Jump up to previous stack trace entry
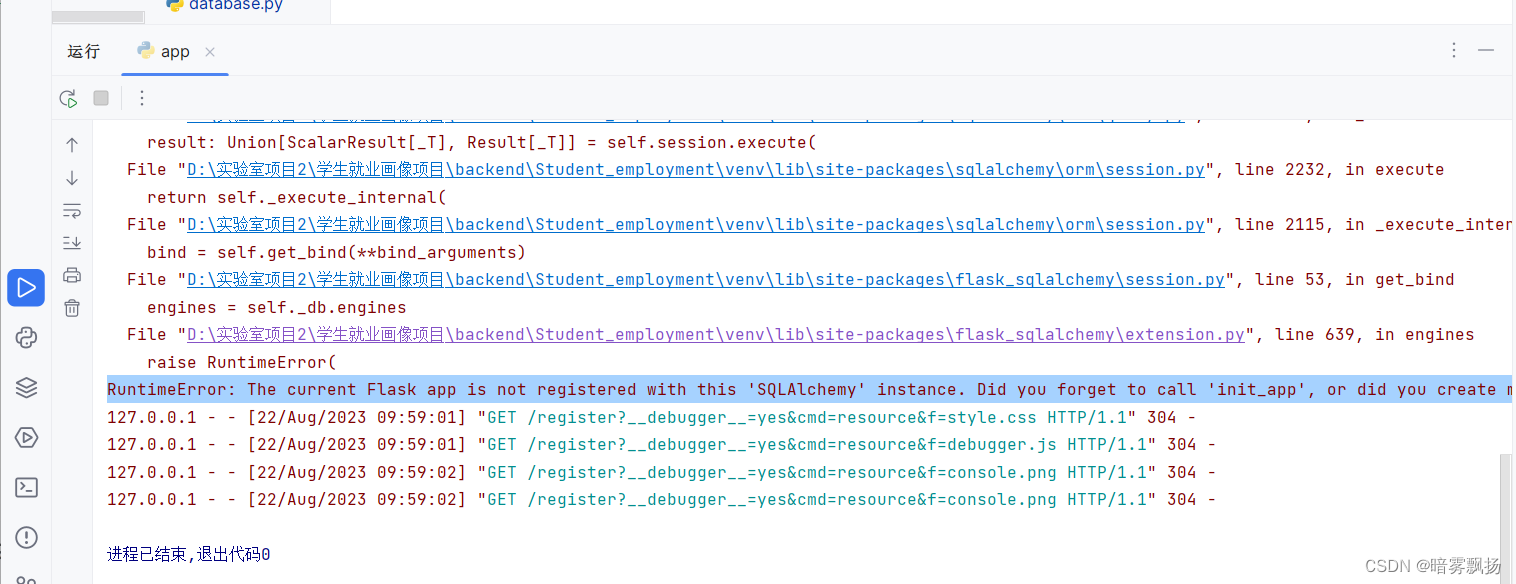This screenshot has width=1516, height=584. point(71,144)
